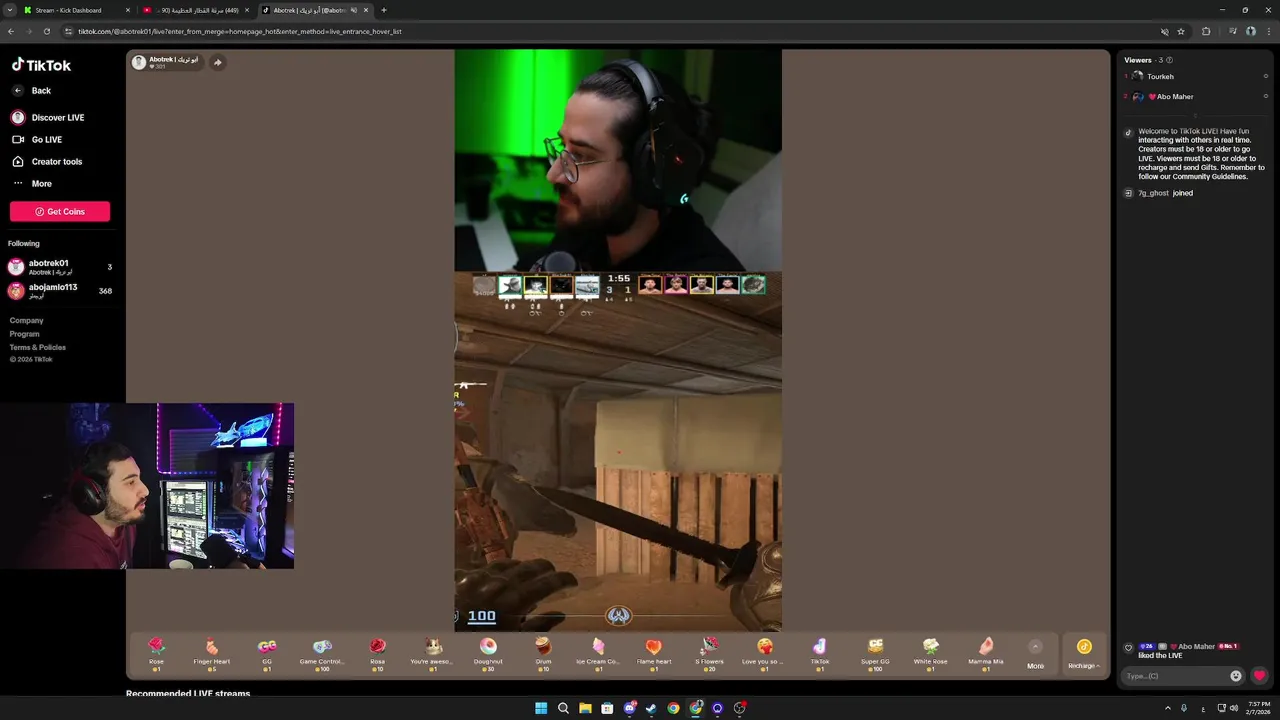
Task: Open the Company footer link
Action: (27, 321)
